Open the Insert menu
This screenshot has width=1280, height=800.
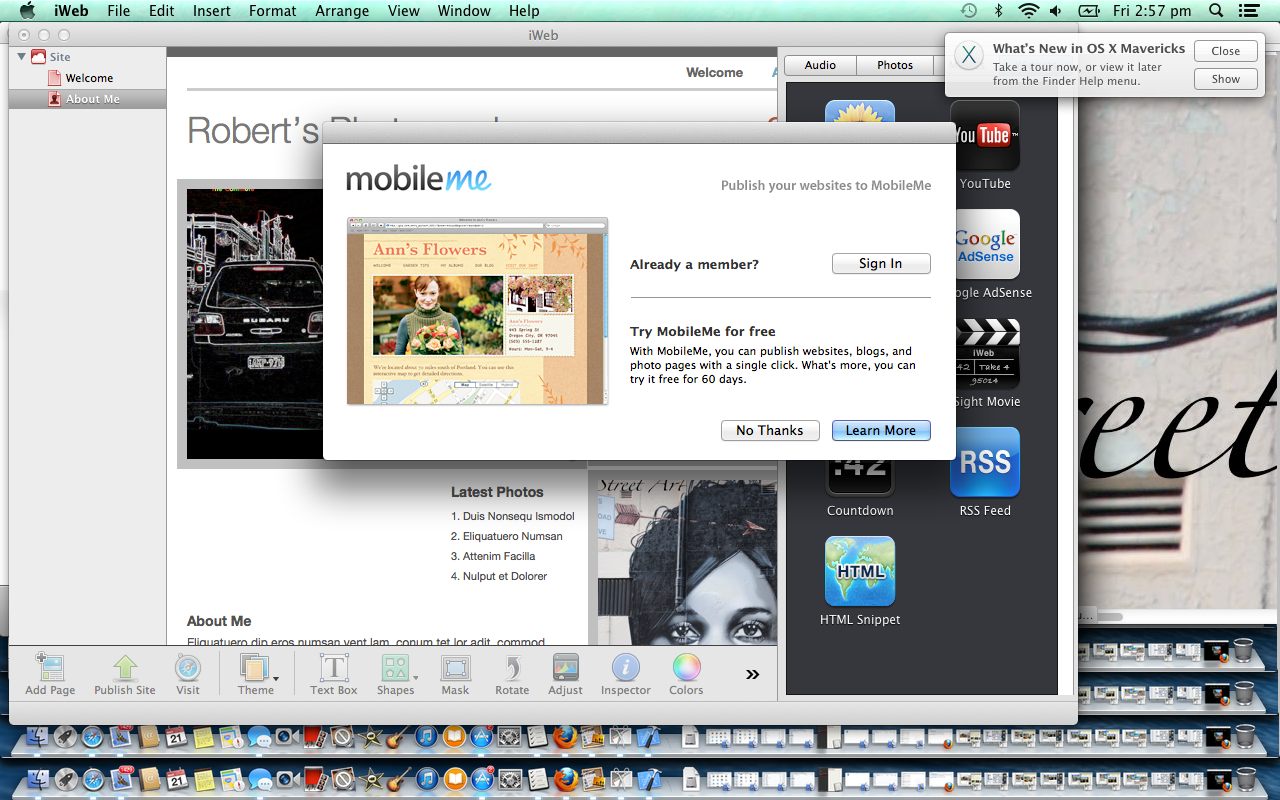[212, 11]
